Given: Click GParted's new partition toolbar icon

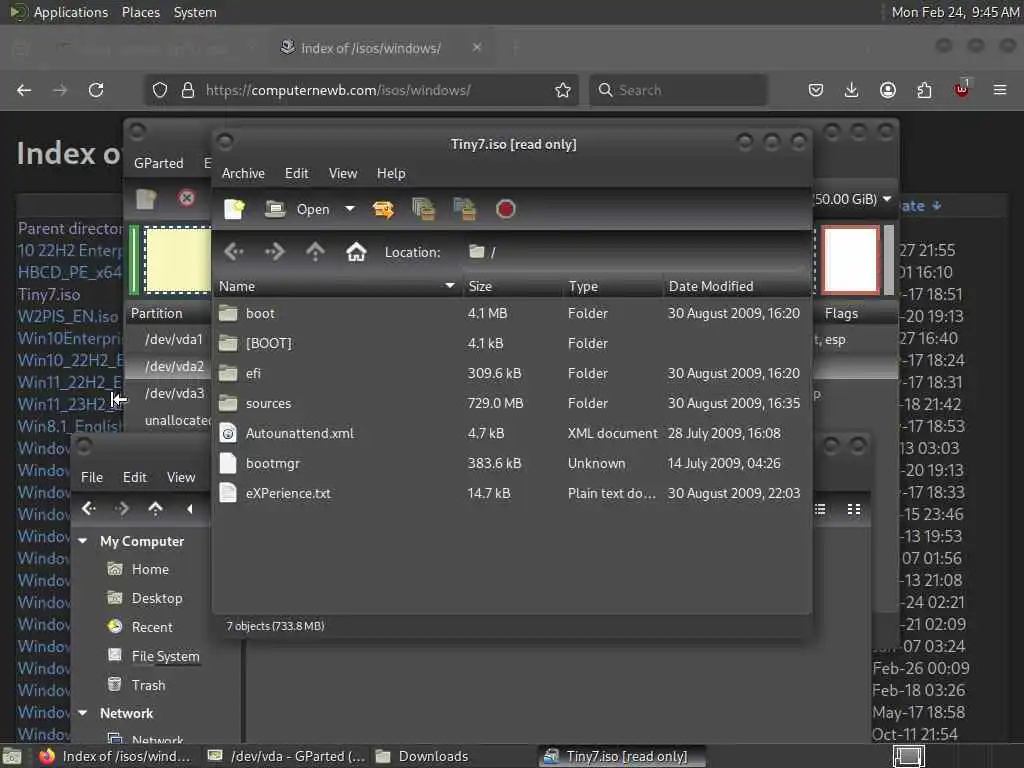Looking at the screenshot, I should click(146, 199).
